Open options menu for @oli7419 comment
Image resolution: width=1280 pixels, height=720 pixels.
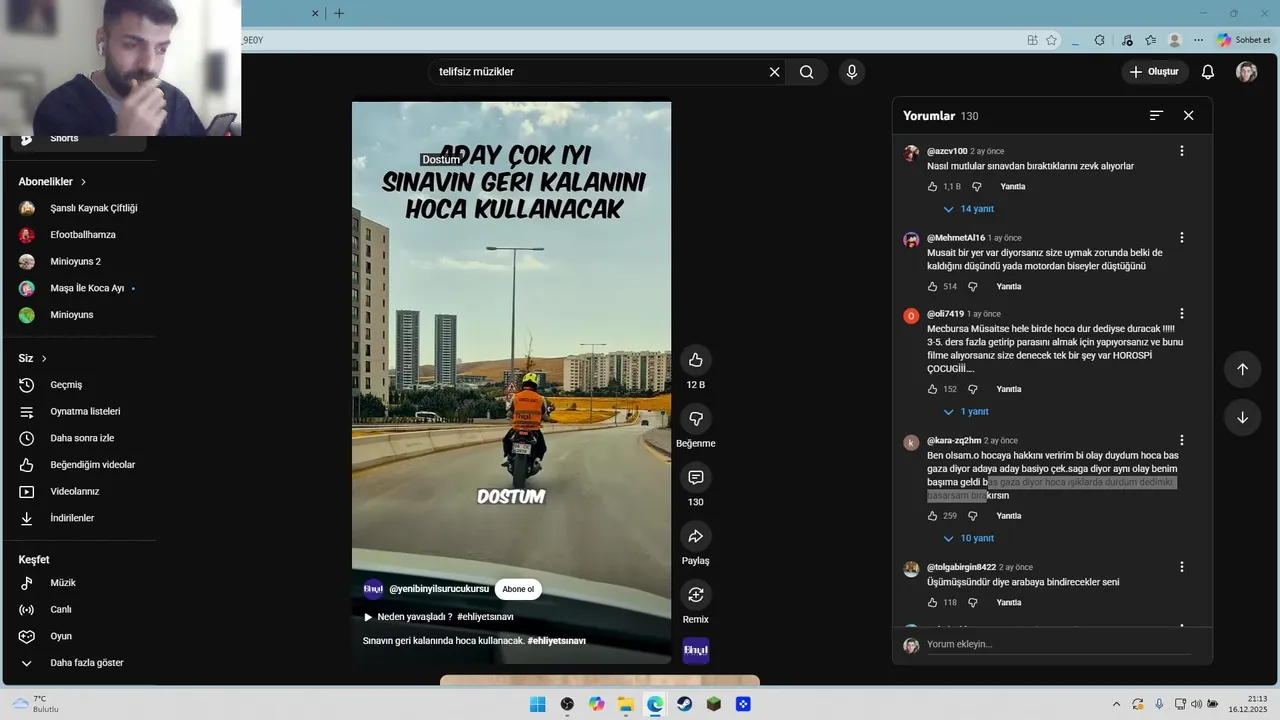1182,314
